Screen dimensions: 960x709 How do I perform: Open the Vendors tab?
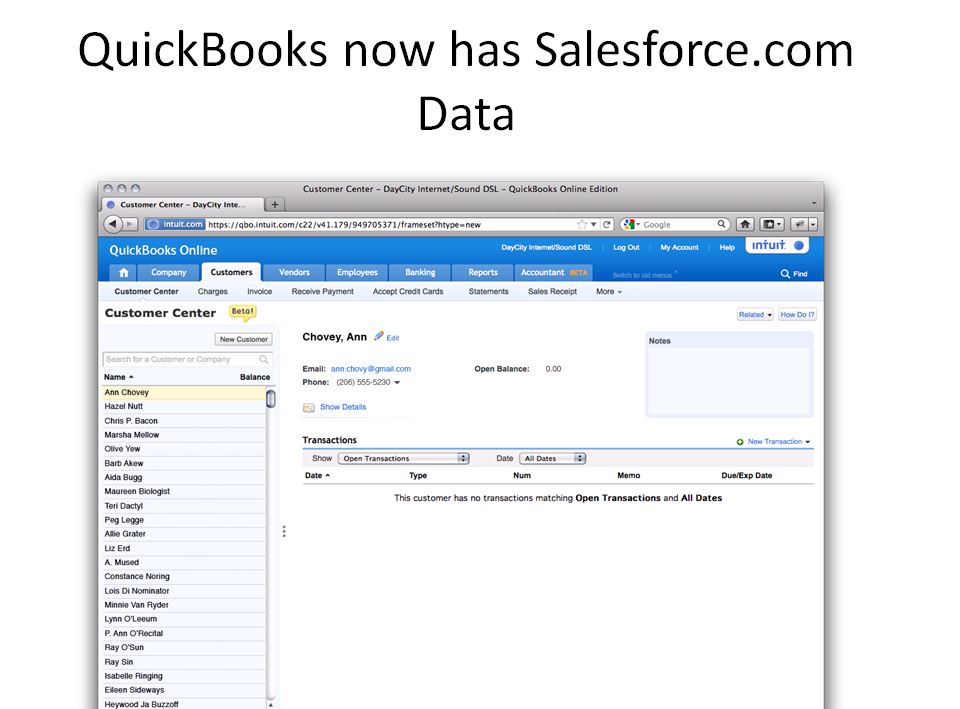click(x=294, y=272)
